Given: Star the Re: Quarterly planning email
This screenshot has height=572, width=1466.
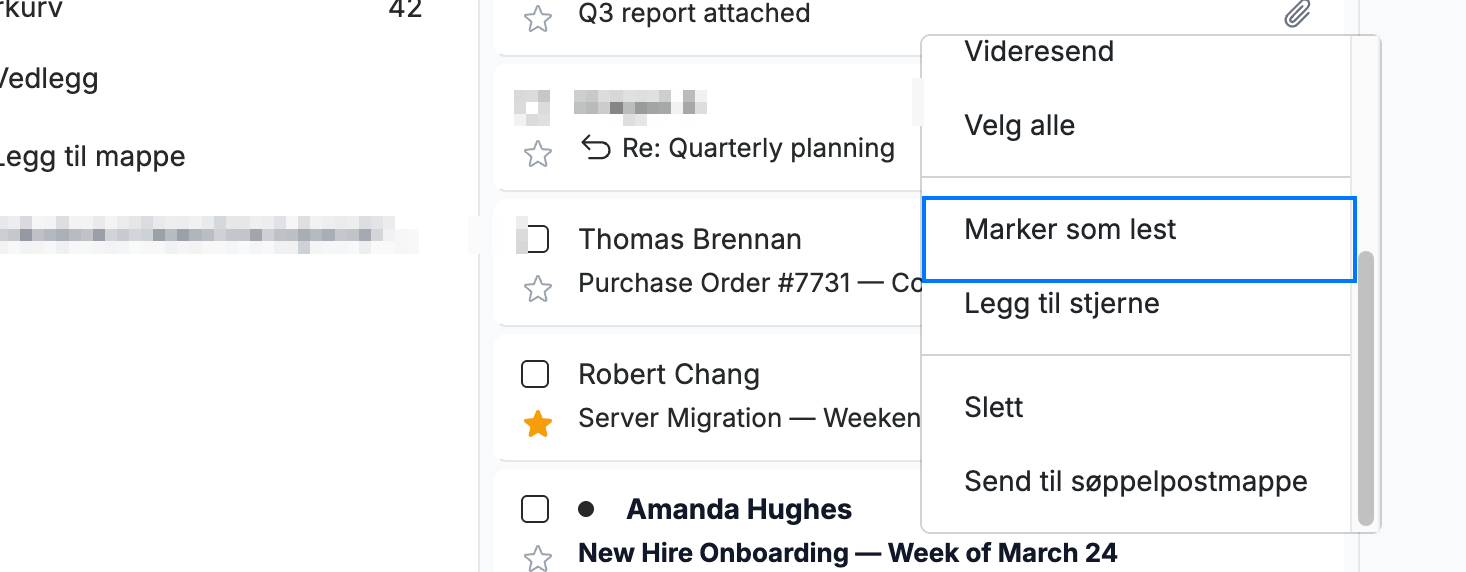Looking at the screenshot, I should click(538, 154).
